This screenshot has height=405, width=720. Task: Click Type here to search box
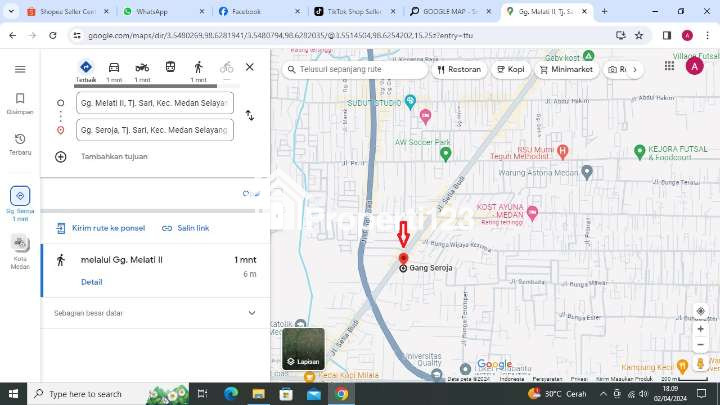click(x=108, y=394)
